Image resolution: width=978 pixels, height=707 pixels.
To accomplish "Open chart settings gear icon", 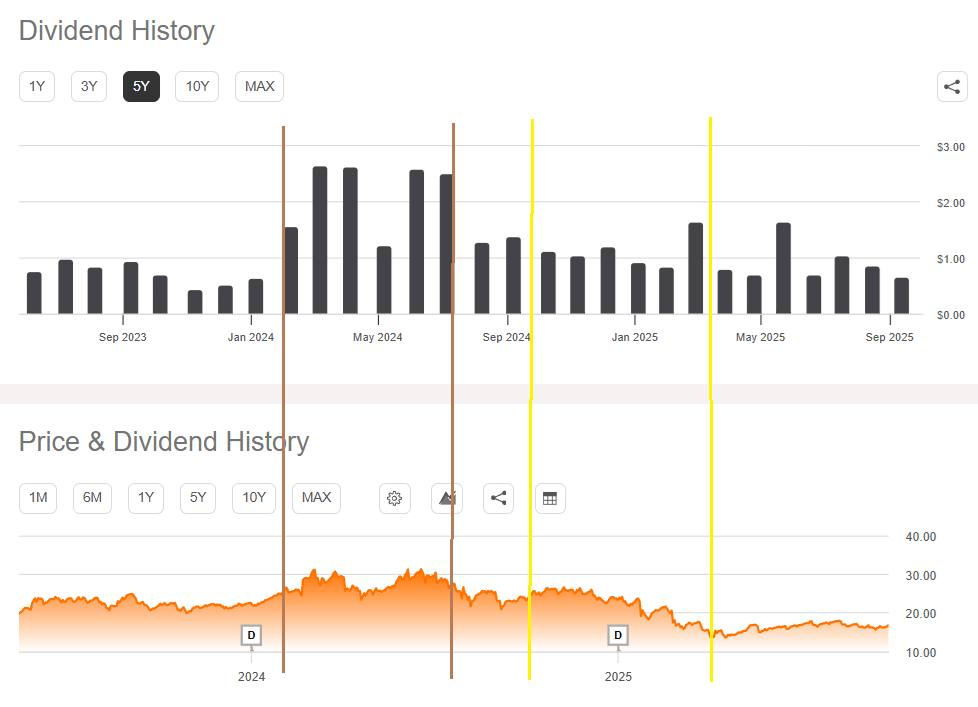I will [x=395, y=498].
